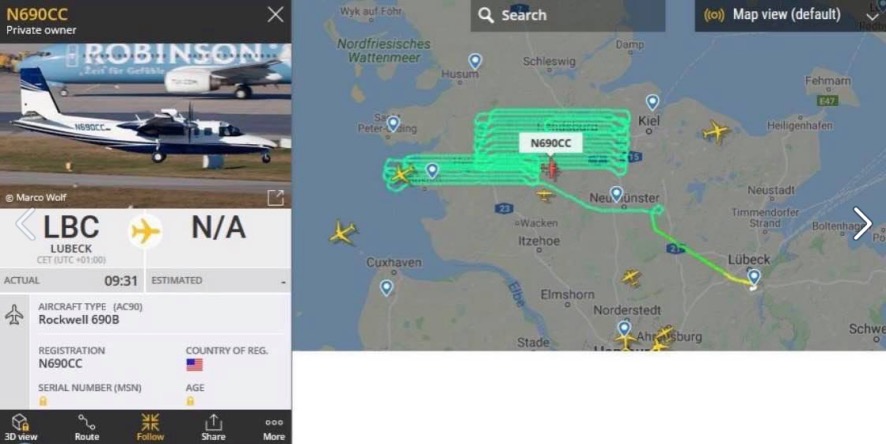Select the red N690CC aircraft on map
The width and height of the screenshot is (886, 444).
[x=551, y=169]
